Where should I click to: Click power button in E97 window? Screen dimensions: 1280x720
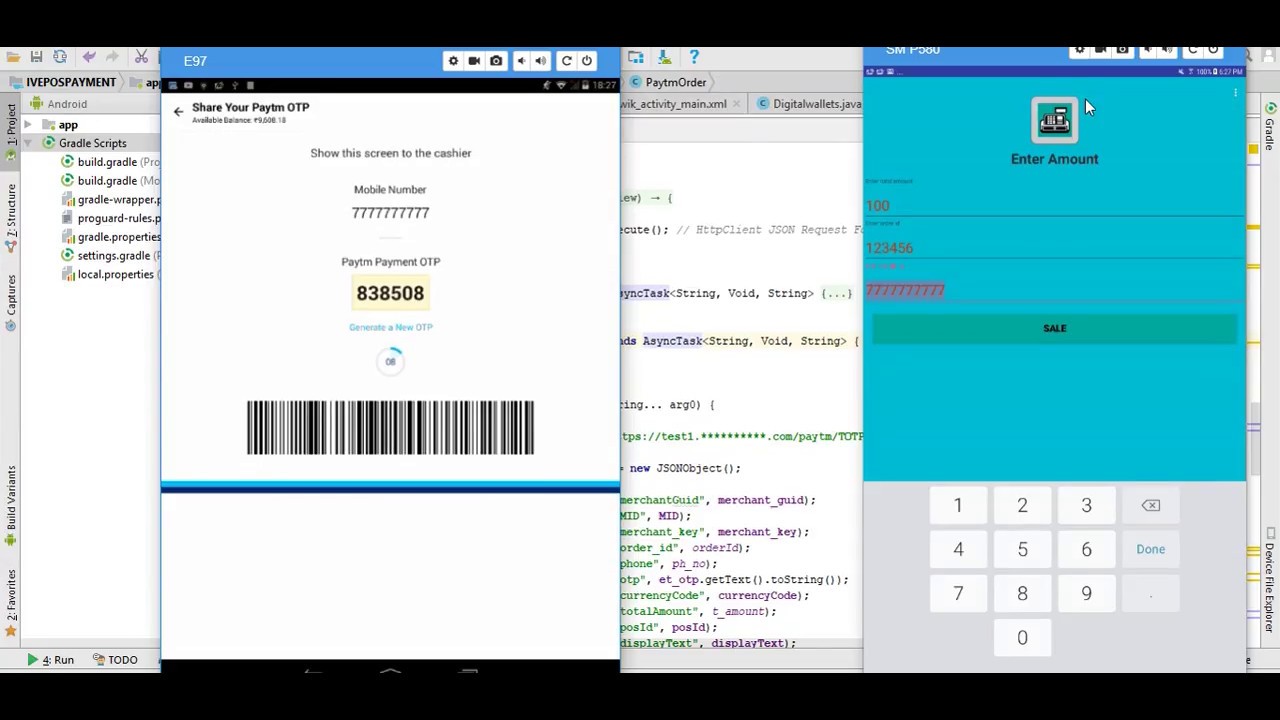(x=587, y=61)
